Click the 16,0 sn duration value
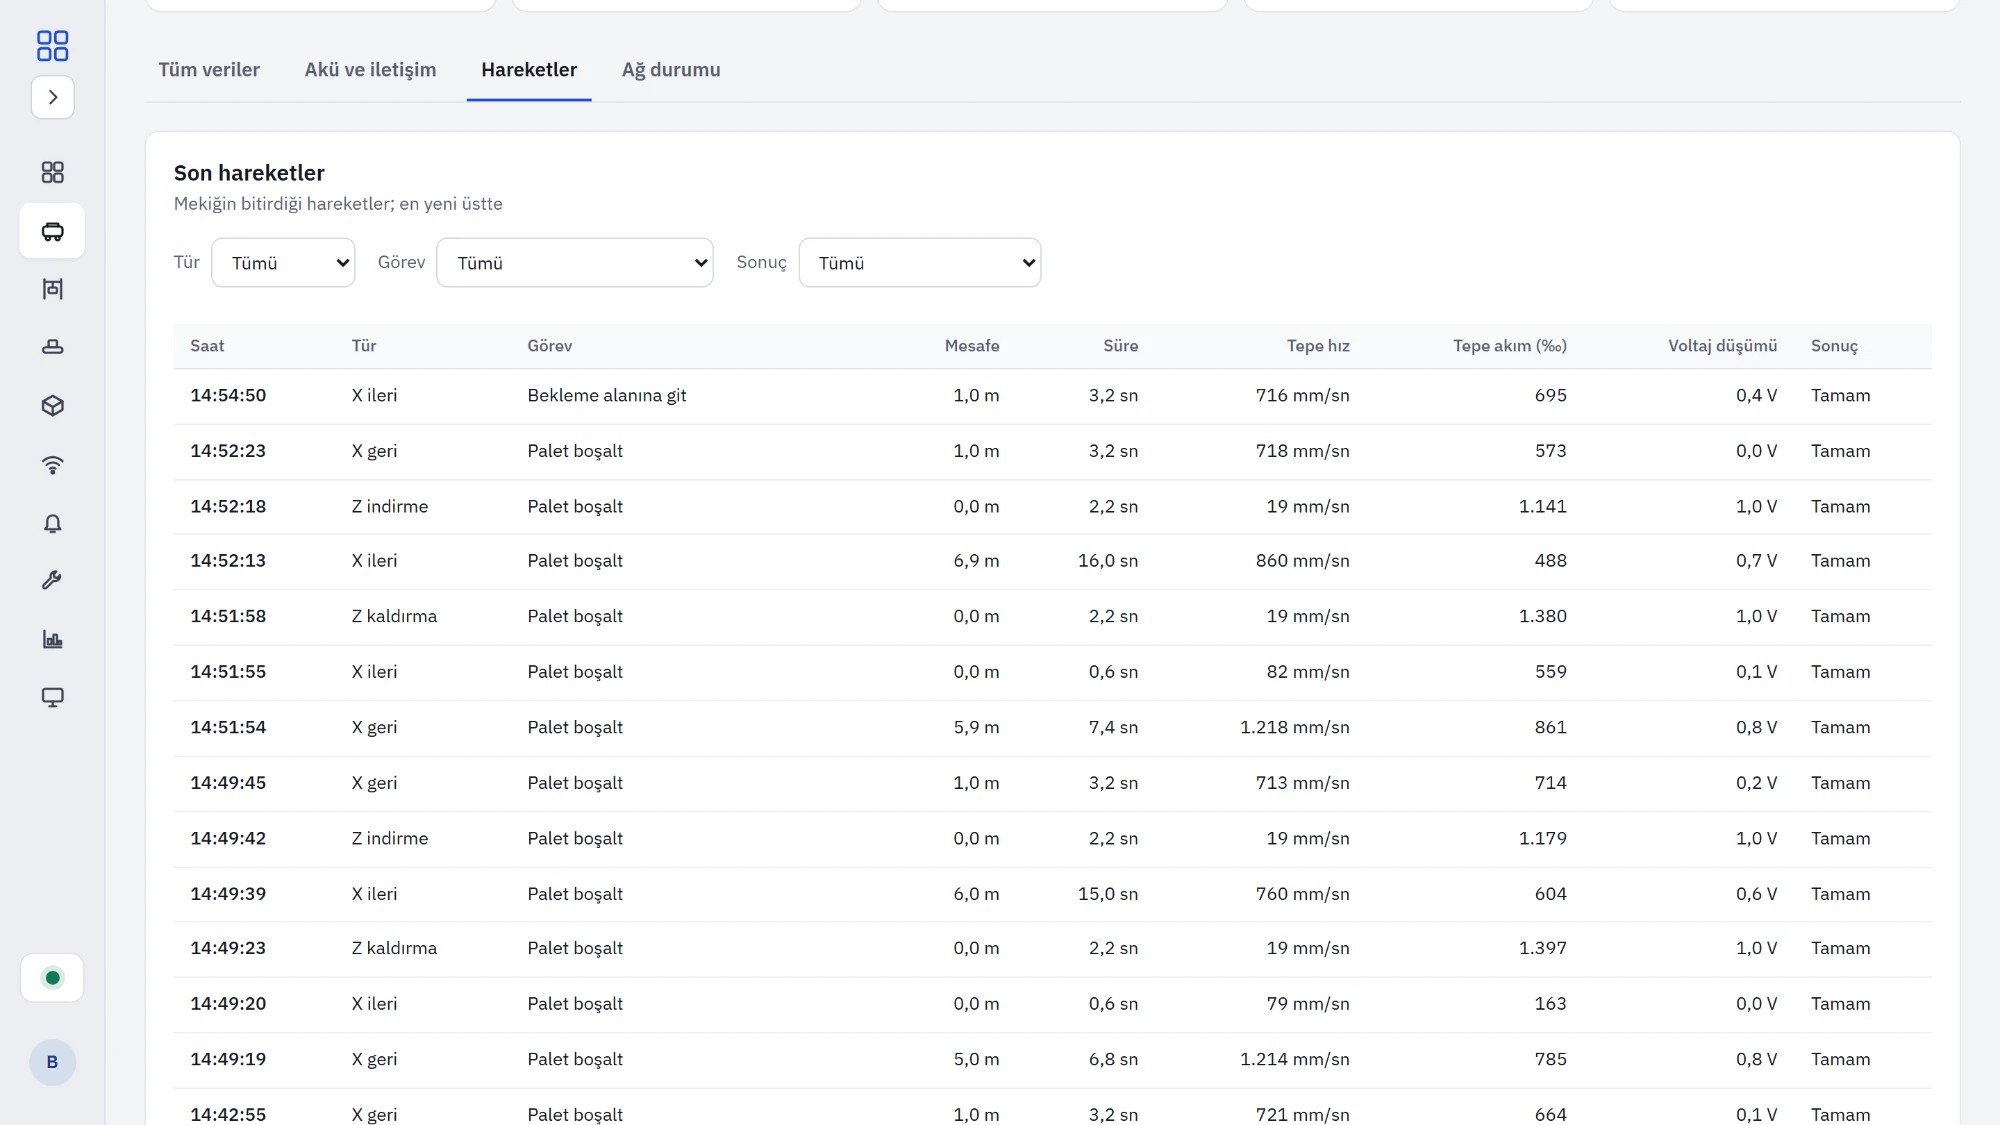Screen dimensions: 2000x1125 (x=1108, y=561)
